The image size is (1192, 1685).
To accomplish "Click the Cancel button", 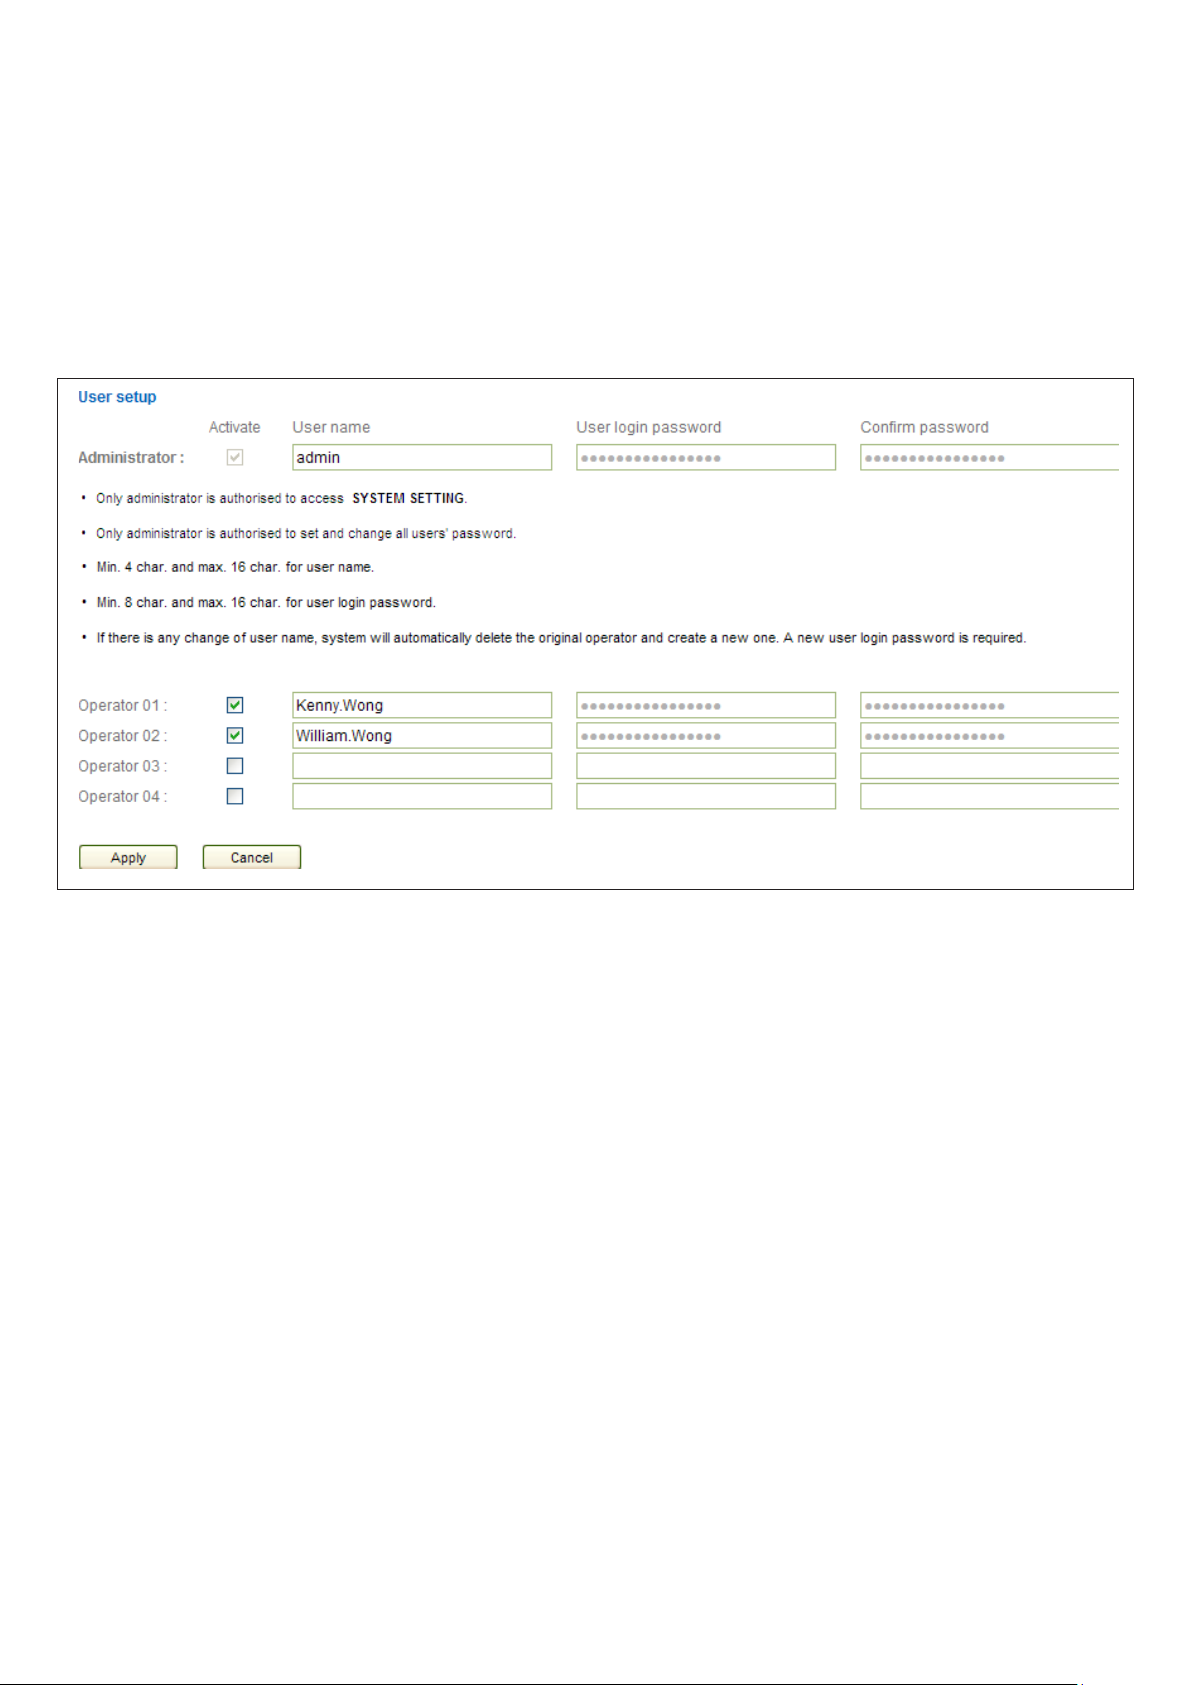I will pyautogui.click(x=252, y=857).
